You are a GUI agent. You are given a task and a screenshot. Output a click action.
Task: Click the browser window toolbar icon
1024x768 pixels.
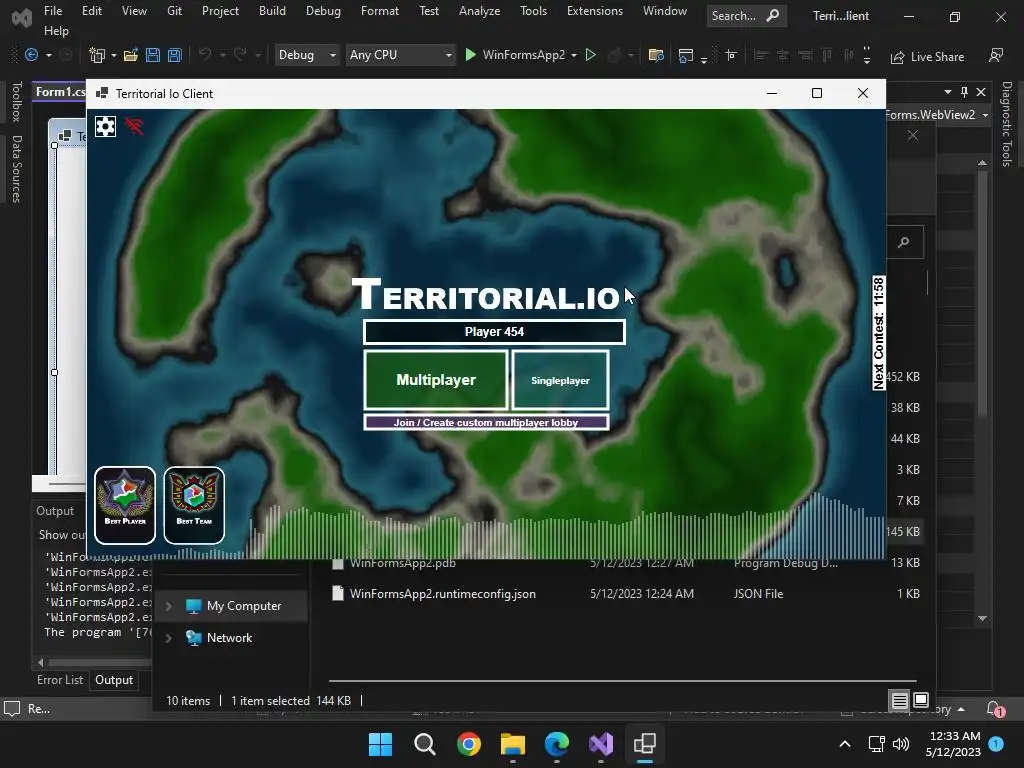686,56
